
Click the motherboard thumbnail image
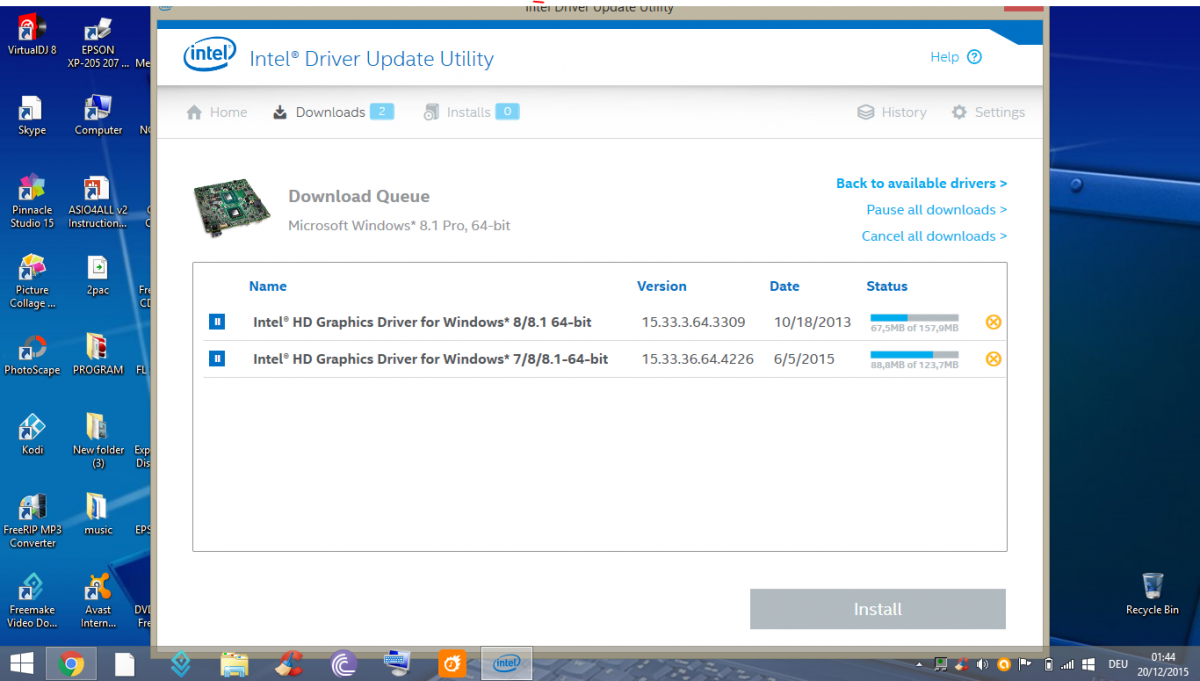(232, 208)
